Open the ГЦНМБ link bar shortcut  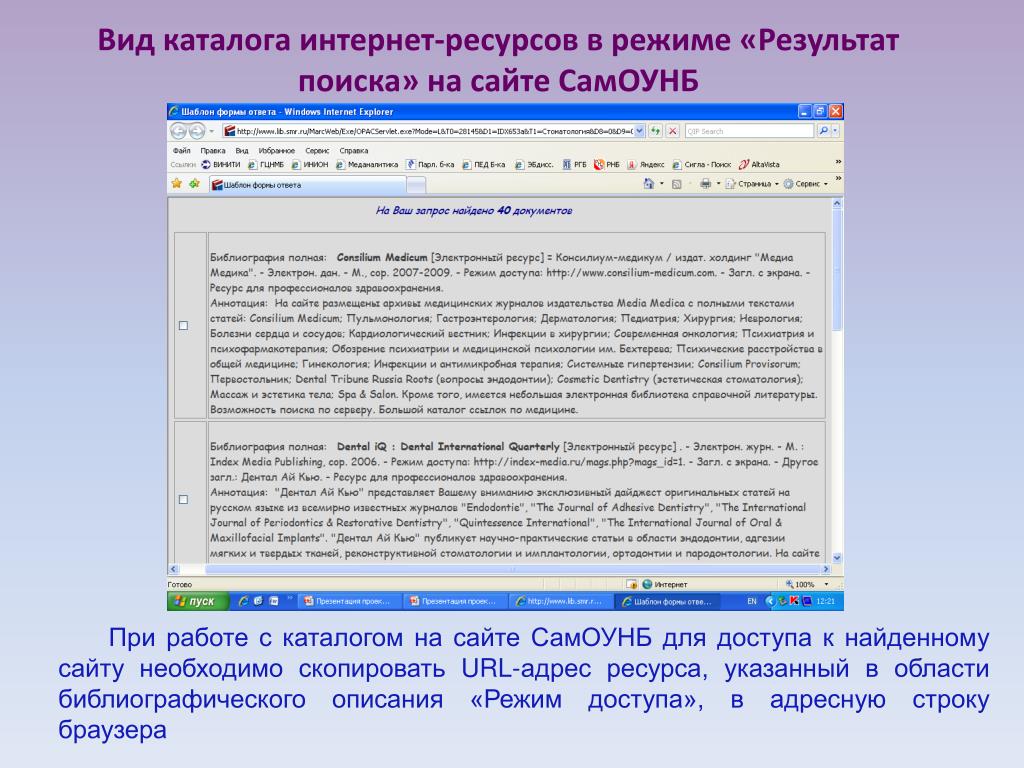[x=266, y=165]
